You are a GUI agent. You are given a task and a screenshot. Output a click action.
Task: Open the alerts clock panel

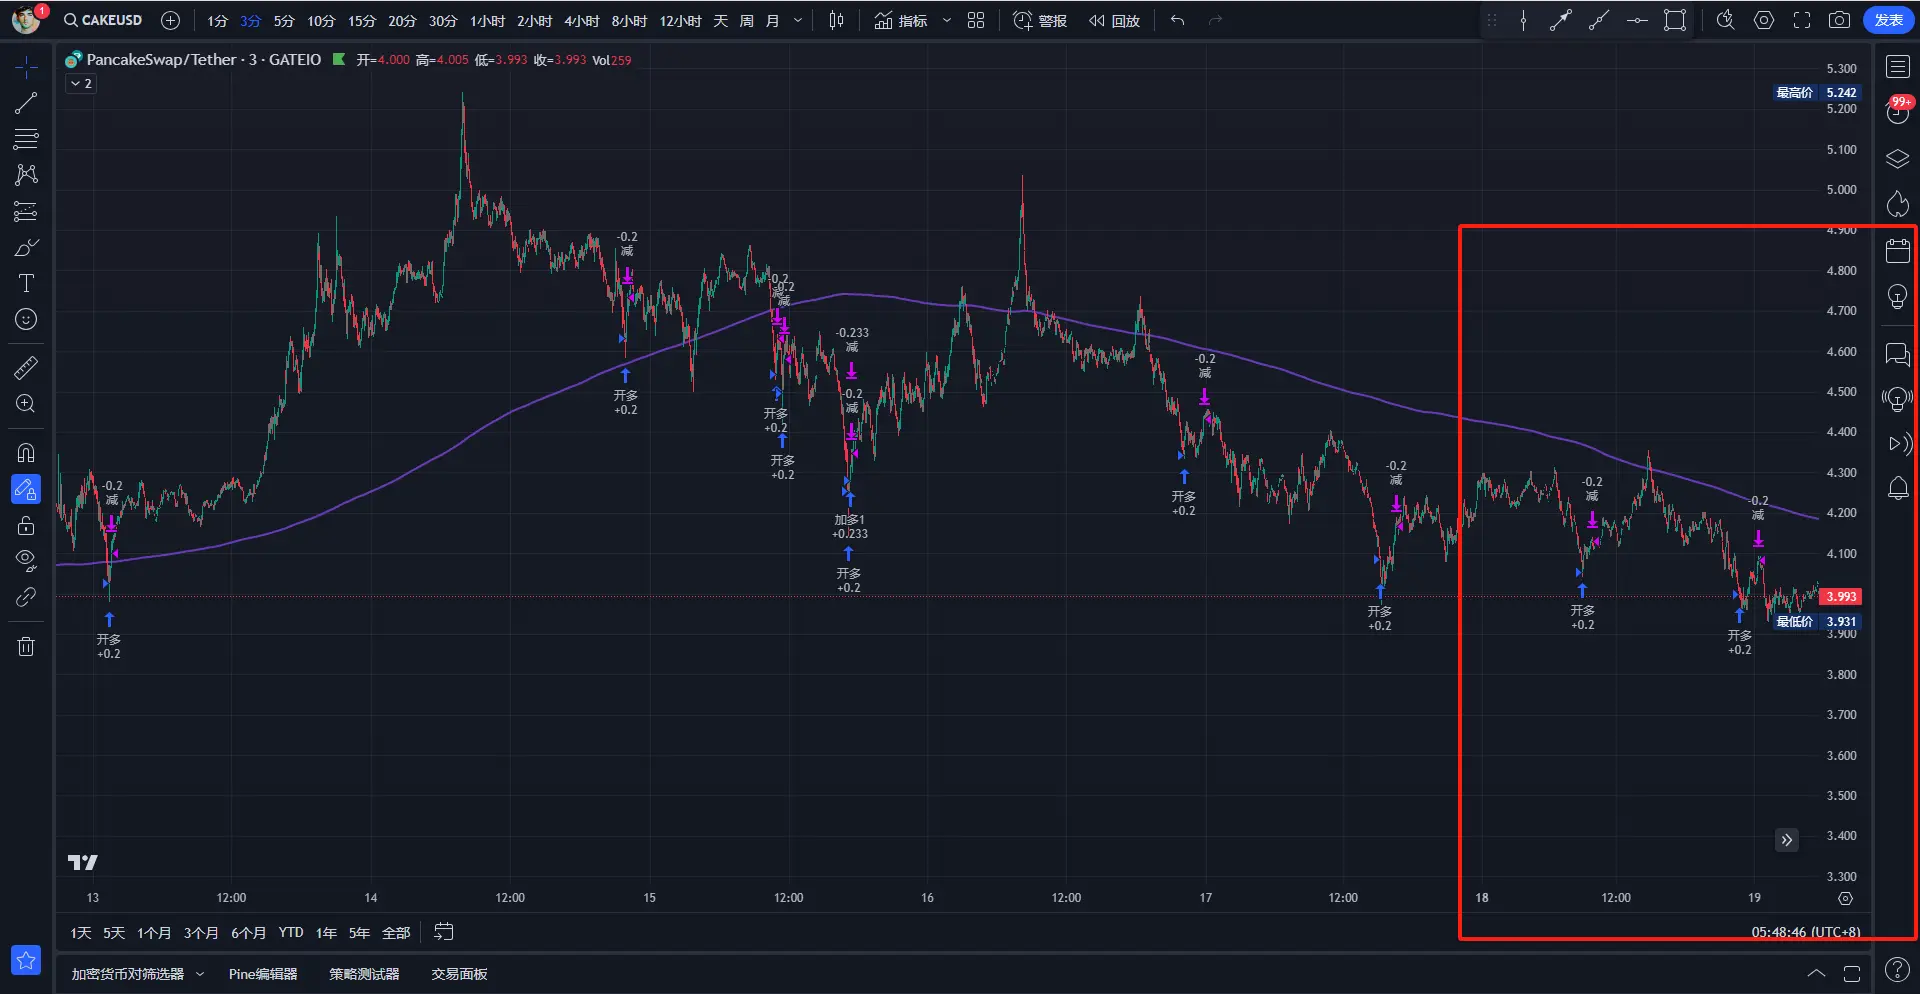(1897, 111)
